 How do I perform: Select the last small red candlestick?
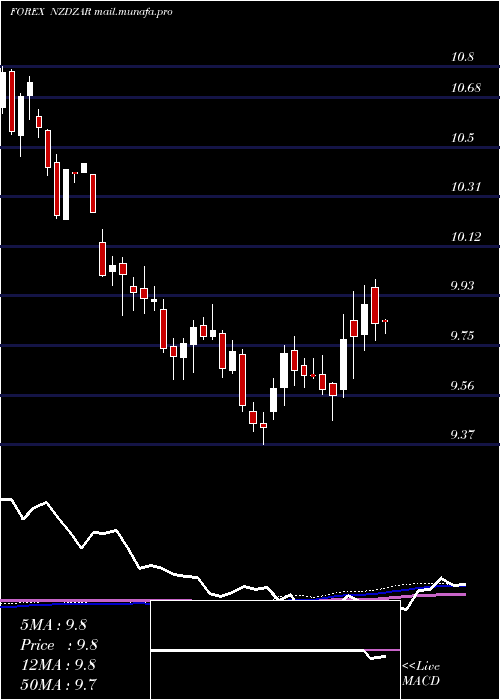point(385,321)
